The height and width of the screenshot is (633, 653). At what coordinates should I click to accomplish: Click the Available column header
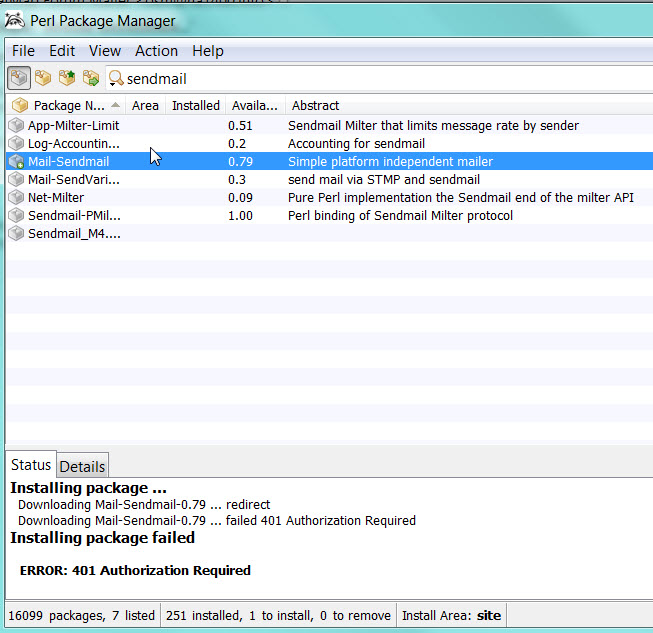coord(255,106)
